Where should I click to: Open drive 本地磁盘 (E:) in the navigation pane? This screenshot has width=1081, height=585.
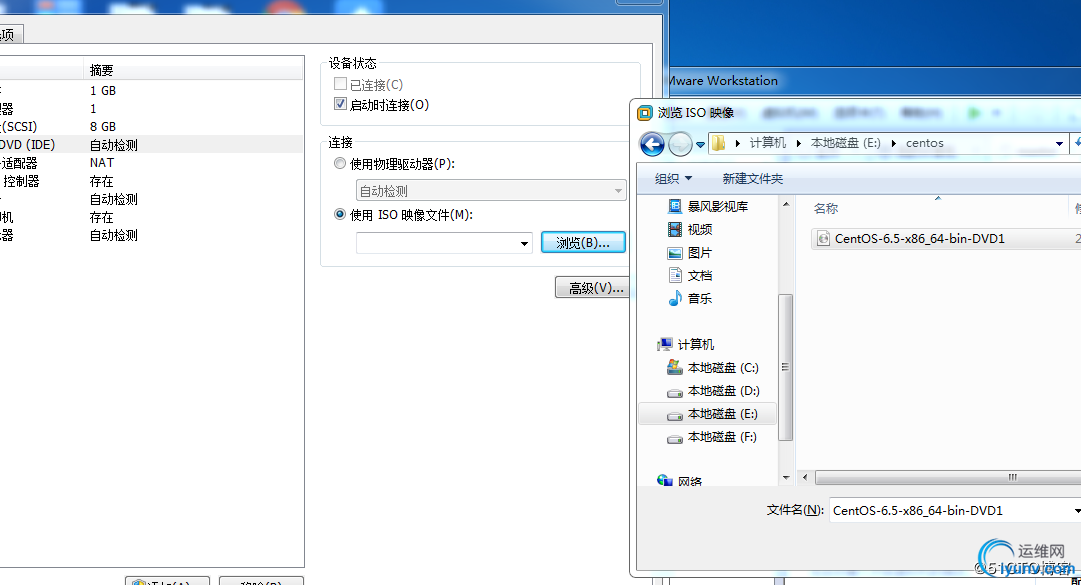tap(708, 414)
